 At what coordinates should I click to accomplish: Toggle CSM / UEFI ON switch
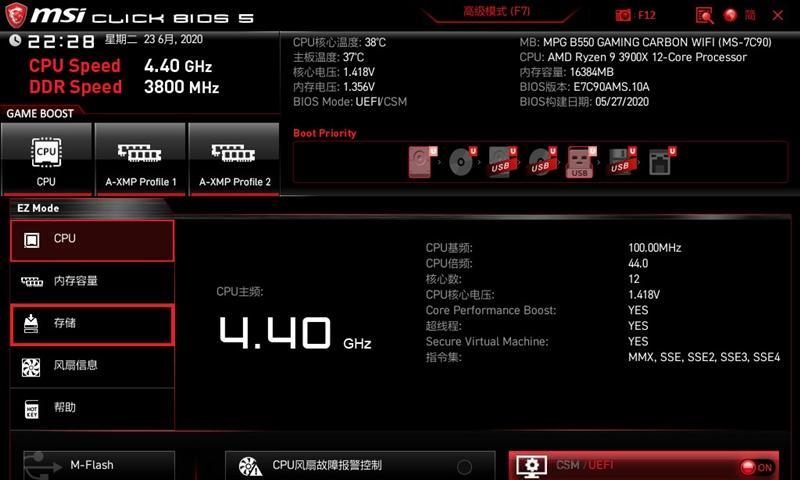pos(757,467)
